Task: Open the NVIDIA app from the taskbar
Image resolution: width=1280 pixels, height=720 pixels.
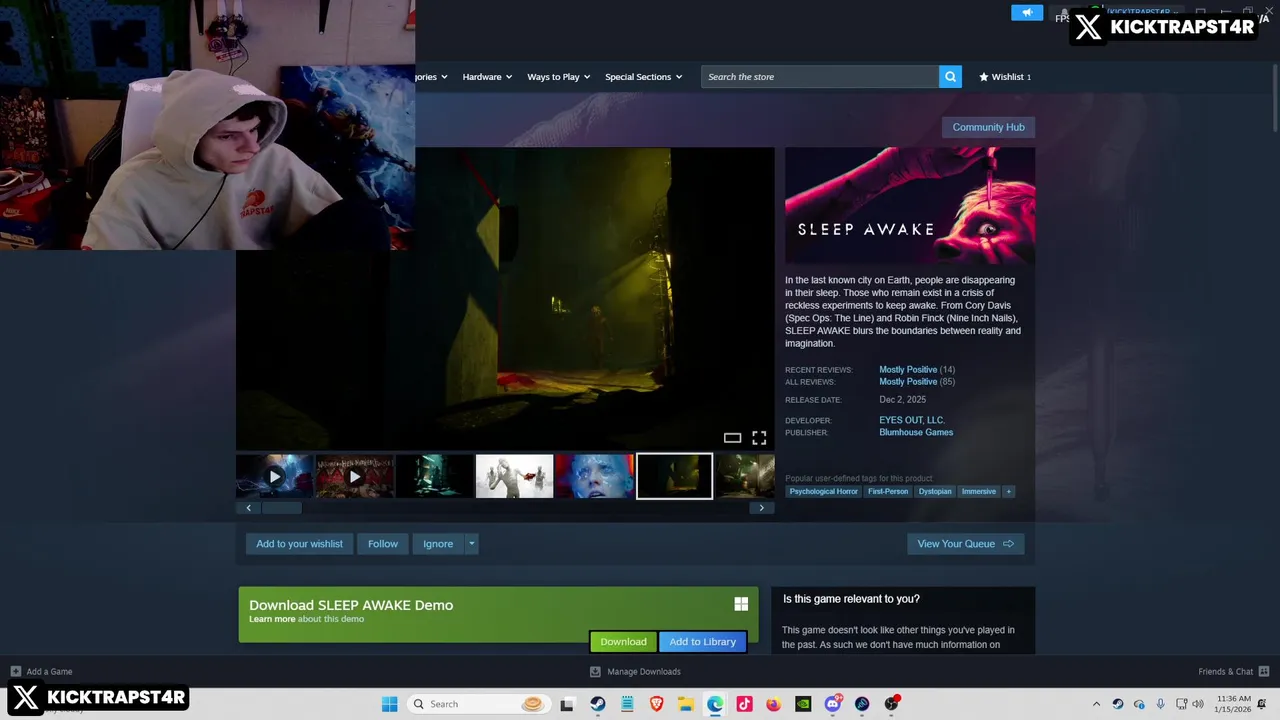Action: (x=803, y=704)
